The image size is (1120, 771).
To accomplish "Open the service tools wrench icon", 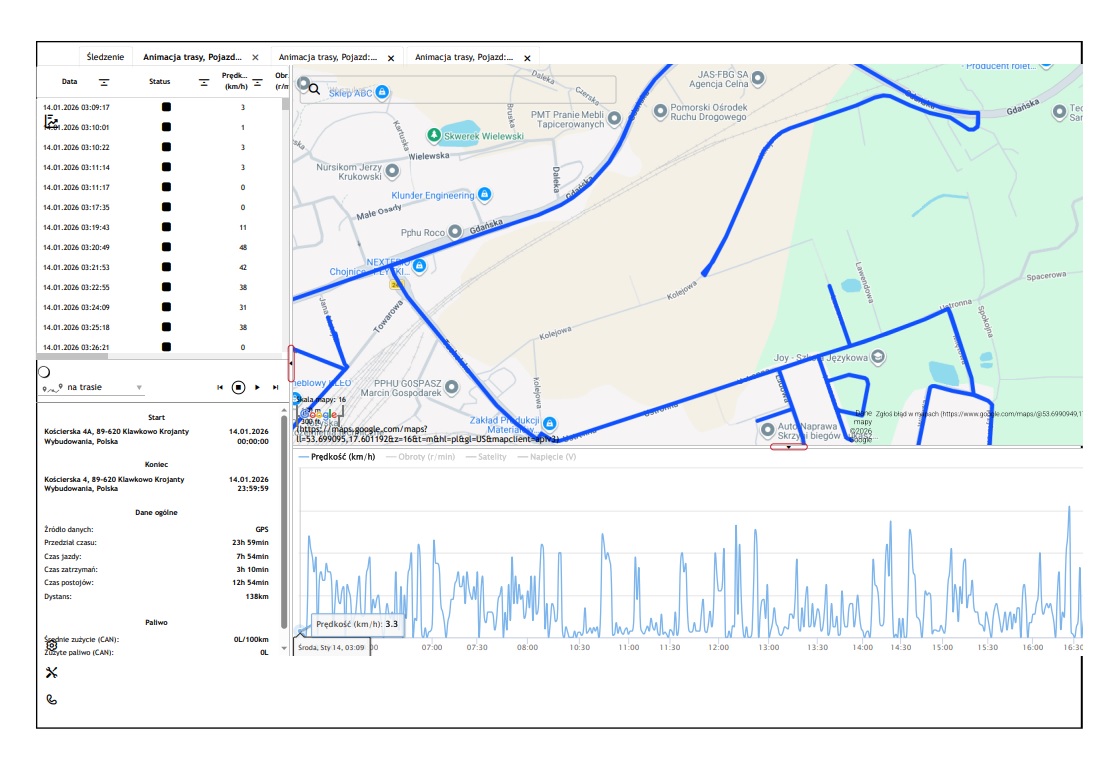I will pos(52,672).
